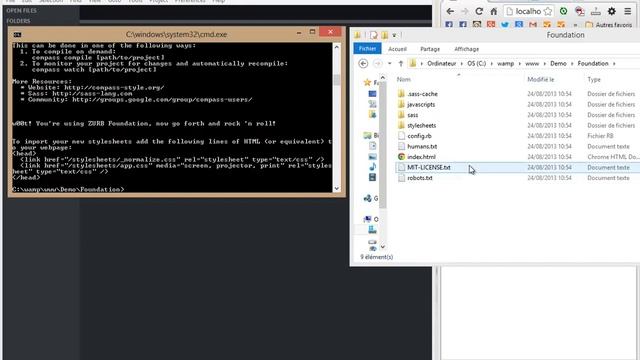Open the Fichier tab in Explorer

pos(367,49)
